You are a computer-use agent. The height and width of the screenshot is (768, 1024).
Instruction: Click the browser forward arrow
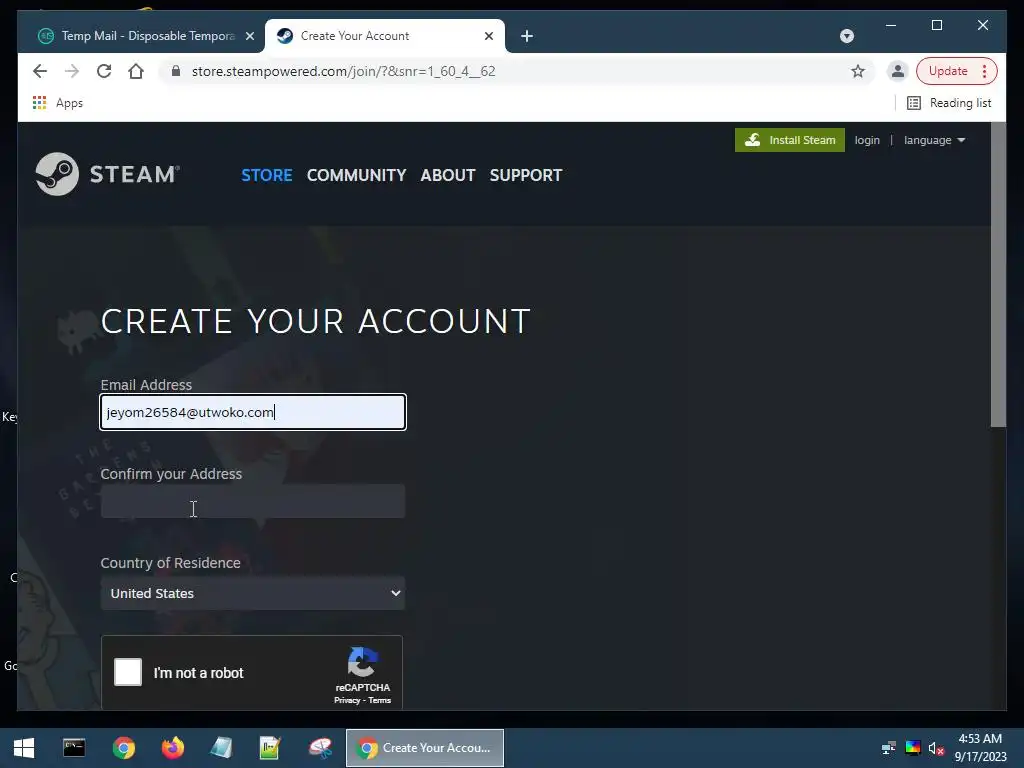point(72,71)
